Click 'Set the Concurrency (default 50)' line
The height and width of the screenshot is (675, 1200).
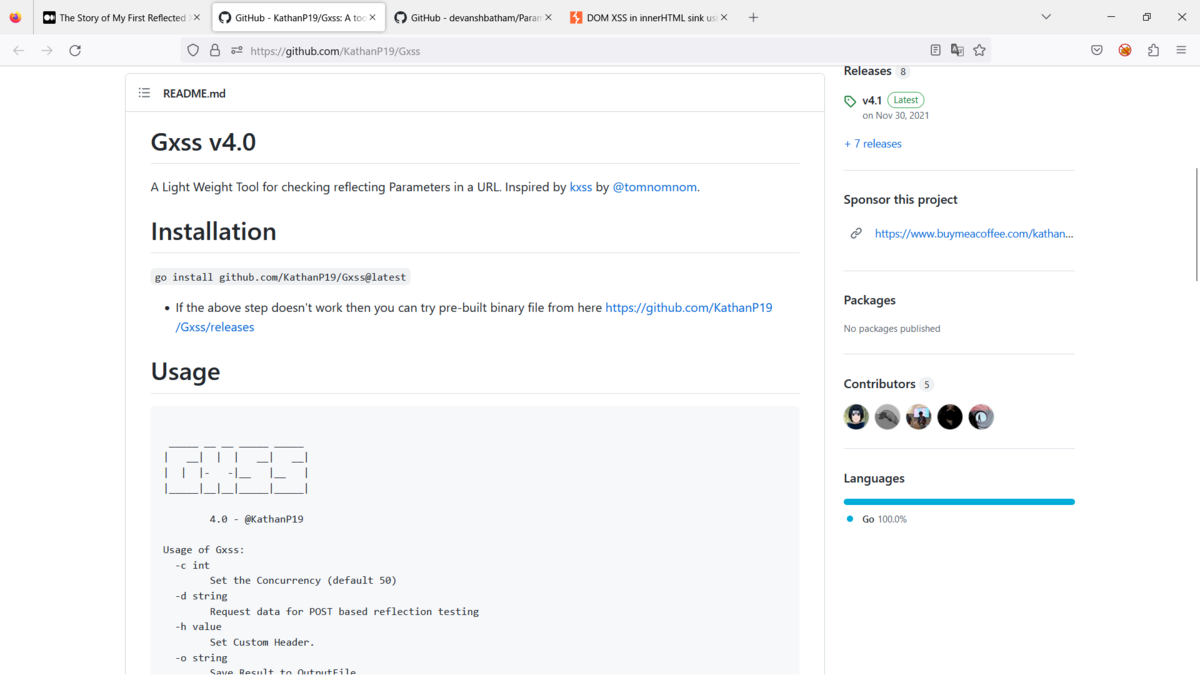coord(303,580)
